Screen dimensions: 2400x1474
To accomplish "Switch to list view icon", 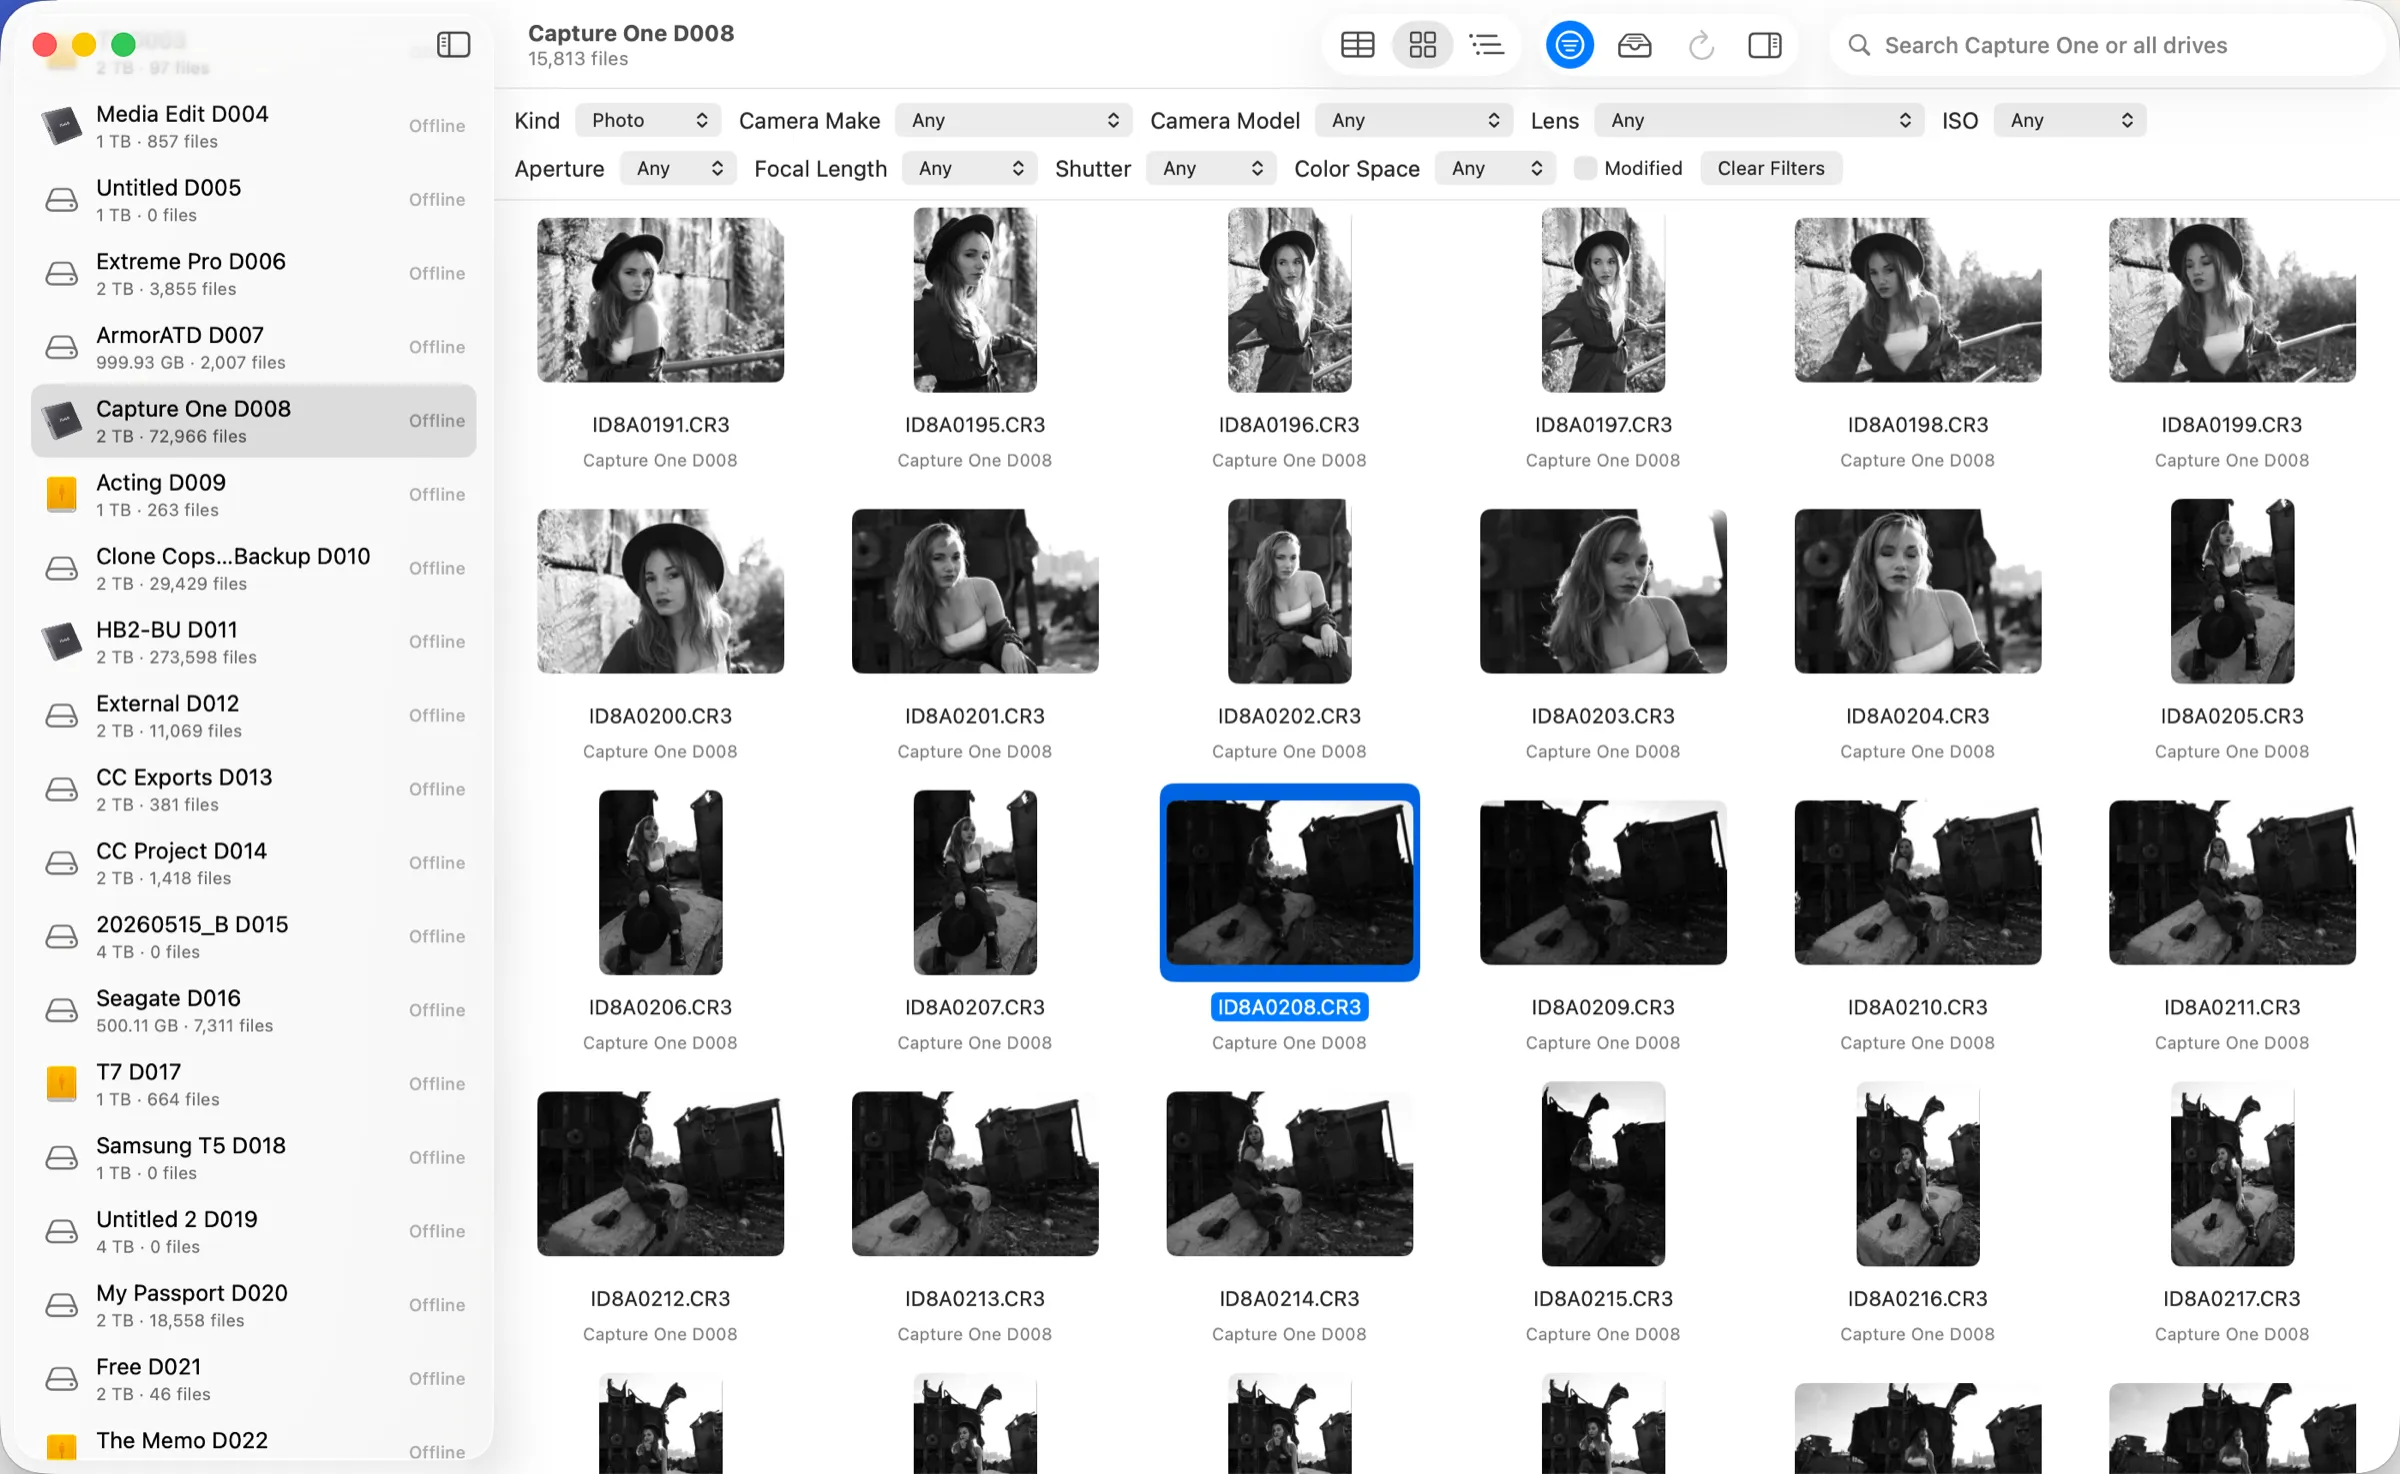I will [x=1487, y=45].
